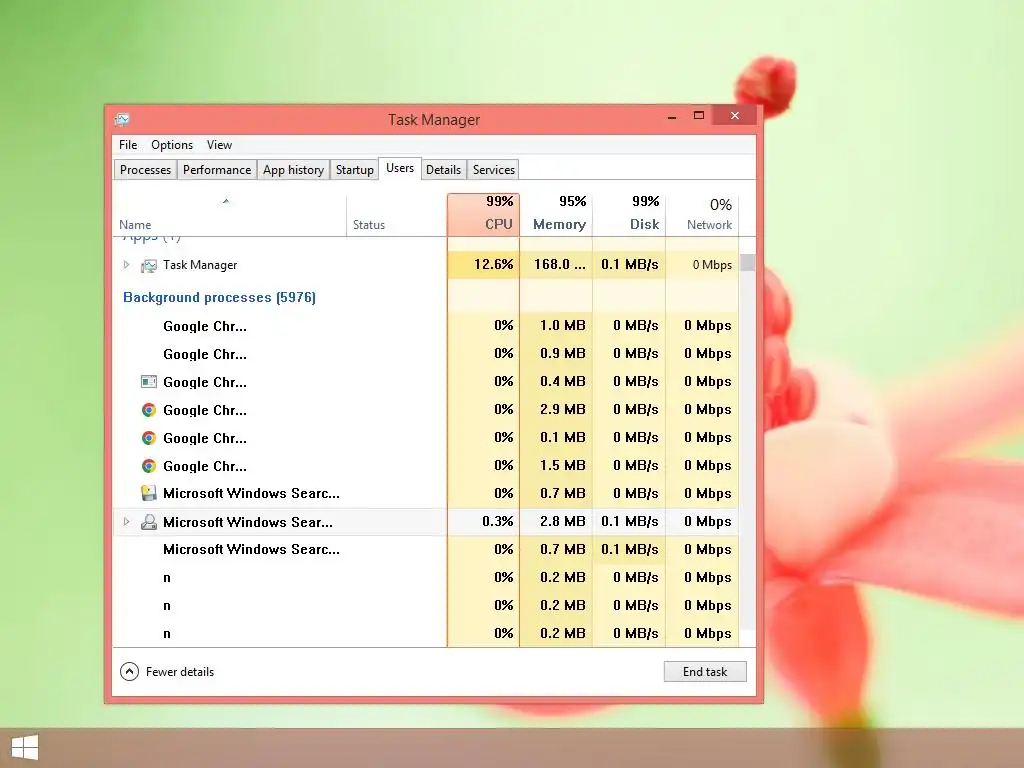
Task: Open the File menu
Action: (128, 145)
